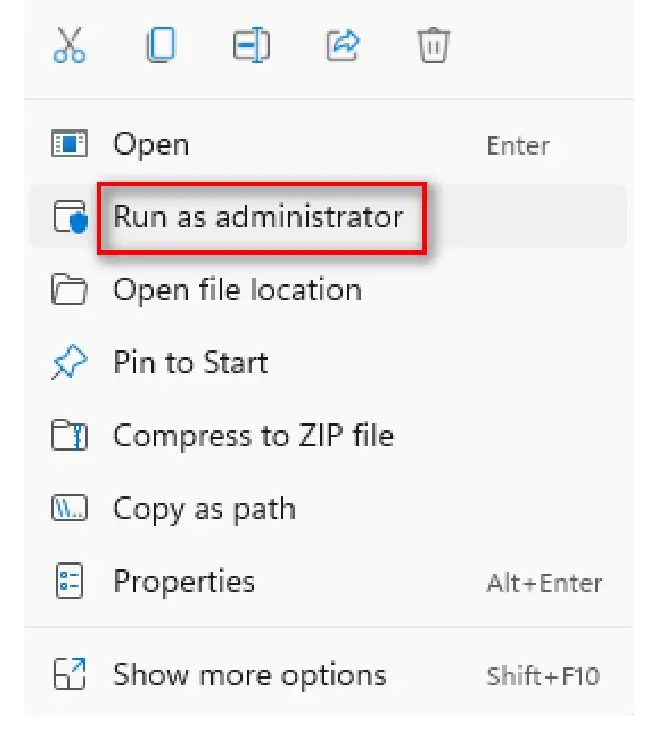Click the Rename icon in top row

(251, 46)
